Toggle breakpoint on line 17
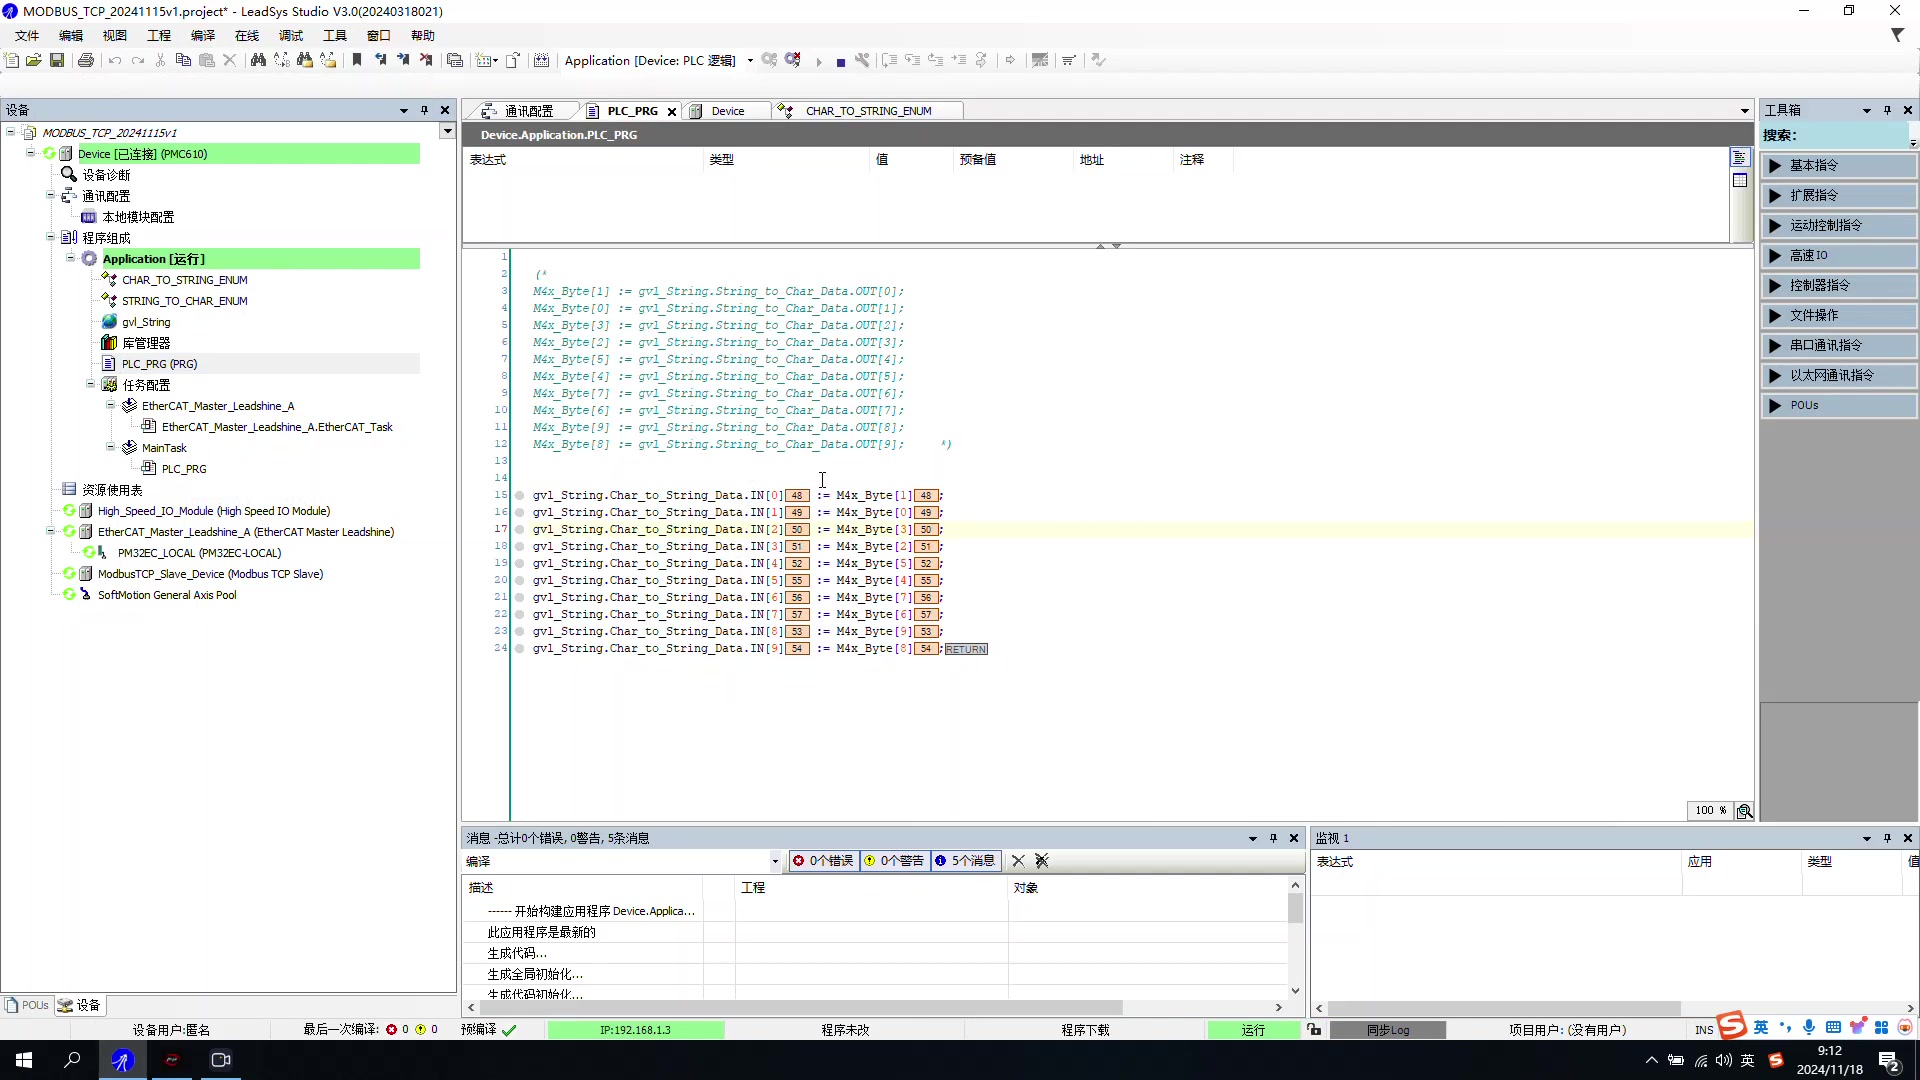 [520, 529]
